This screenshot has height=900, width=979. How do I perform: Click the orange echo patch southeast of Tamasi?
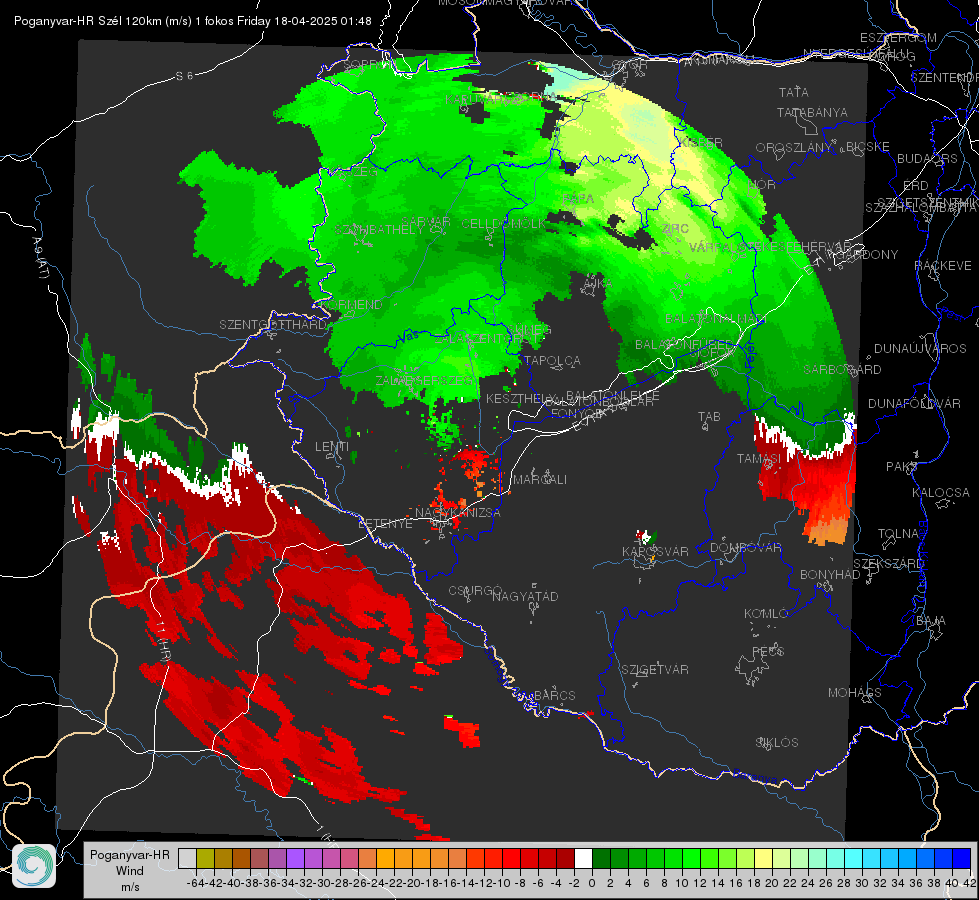(825, 528)
